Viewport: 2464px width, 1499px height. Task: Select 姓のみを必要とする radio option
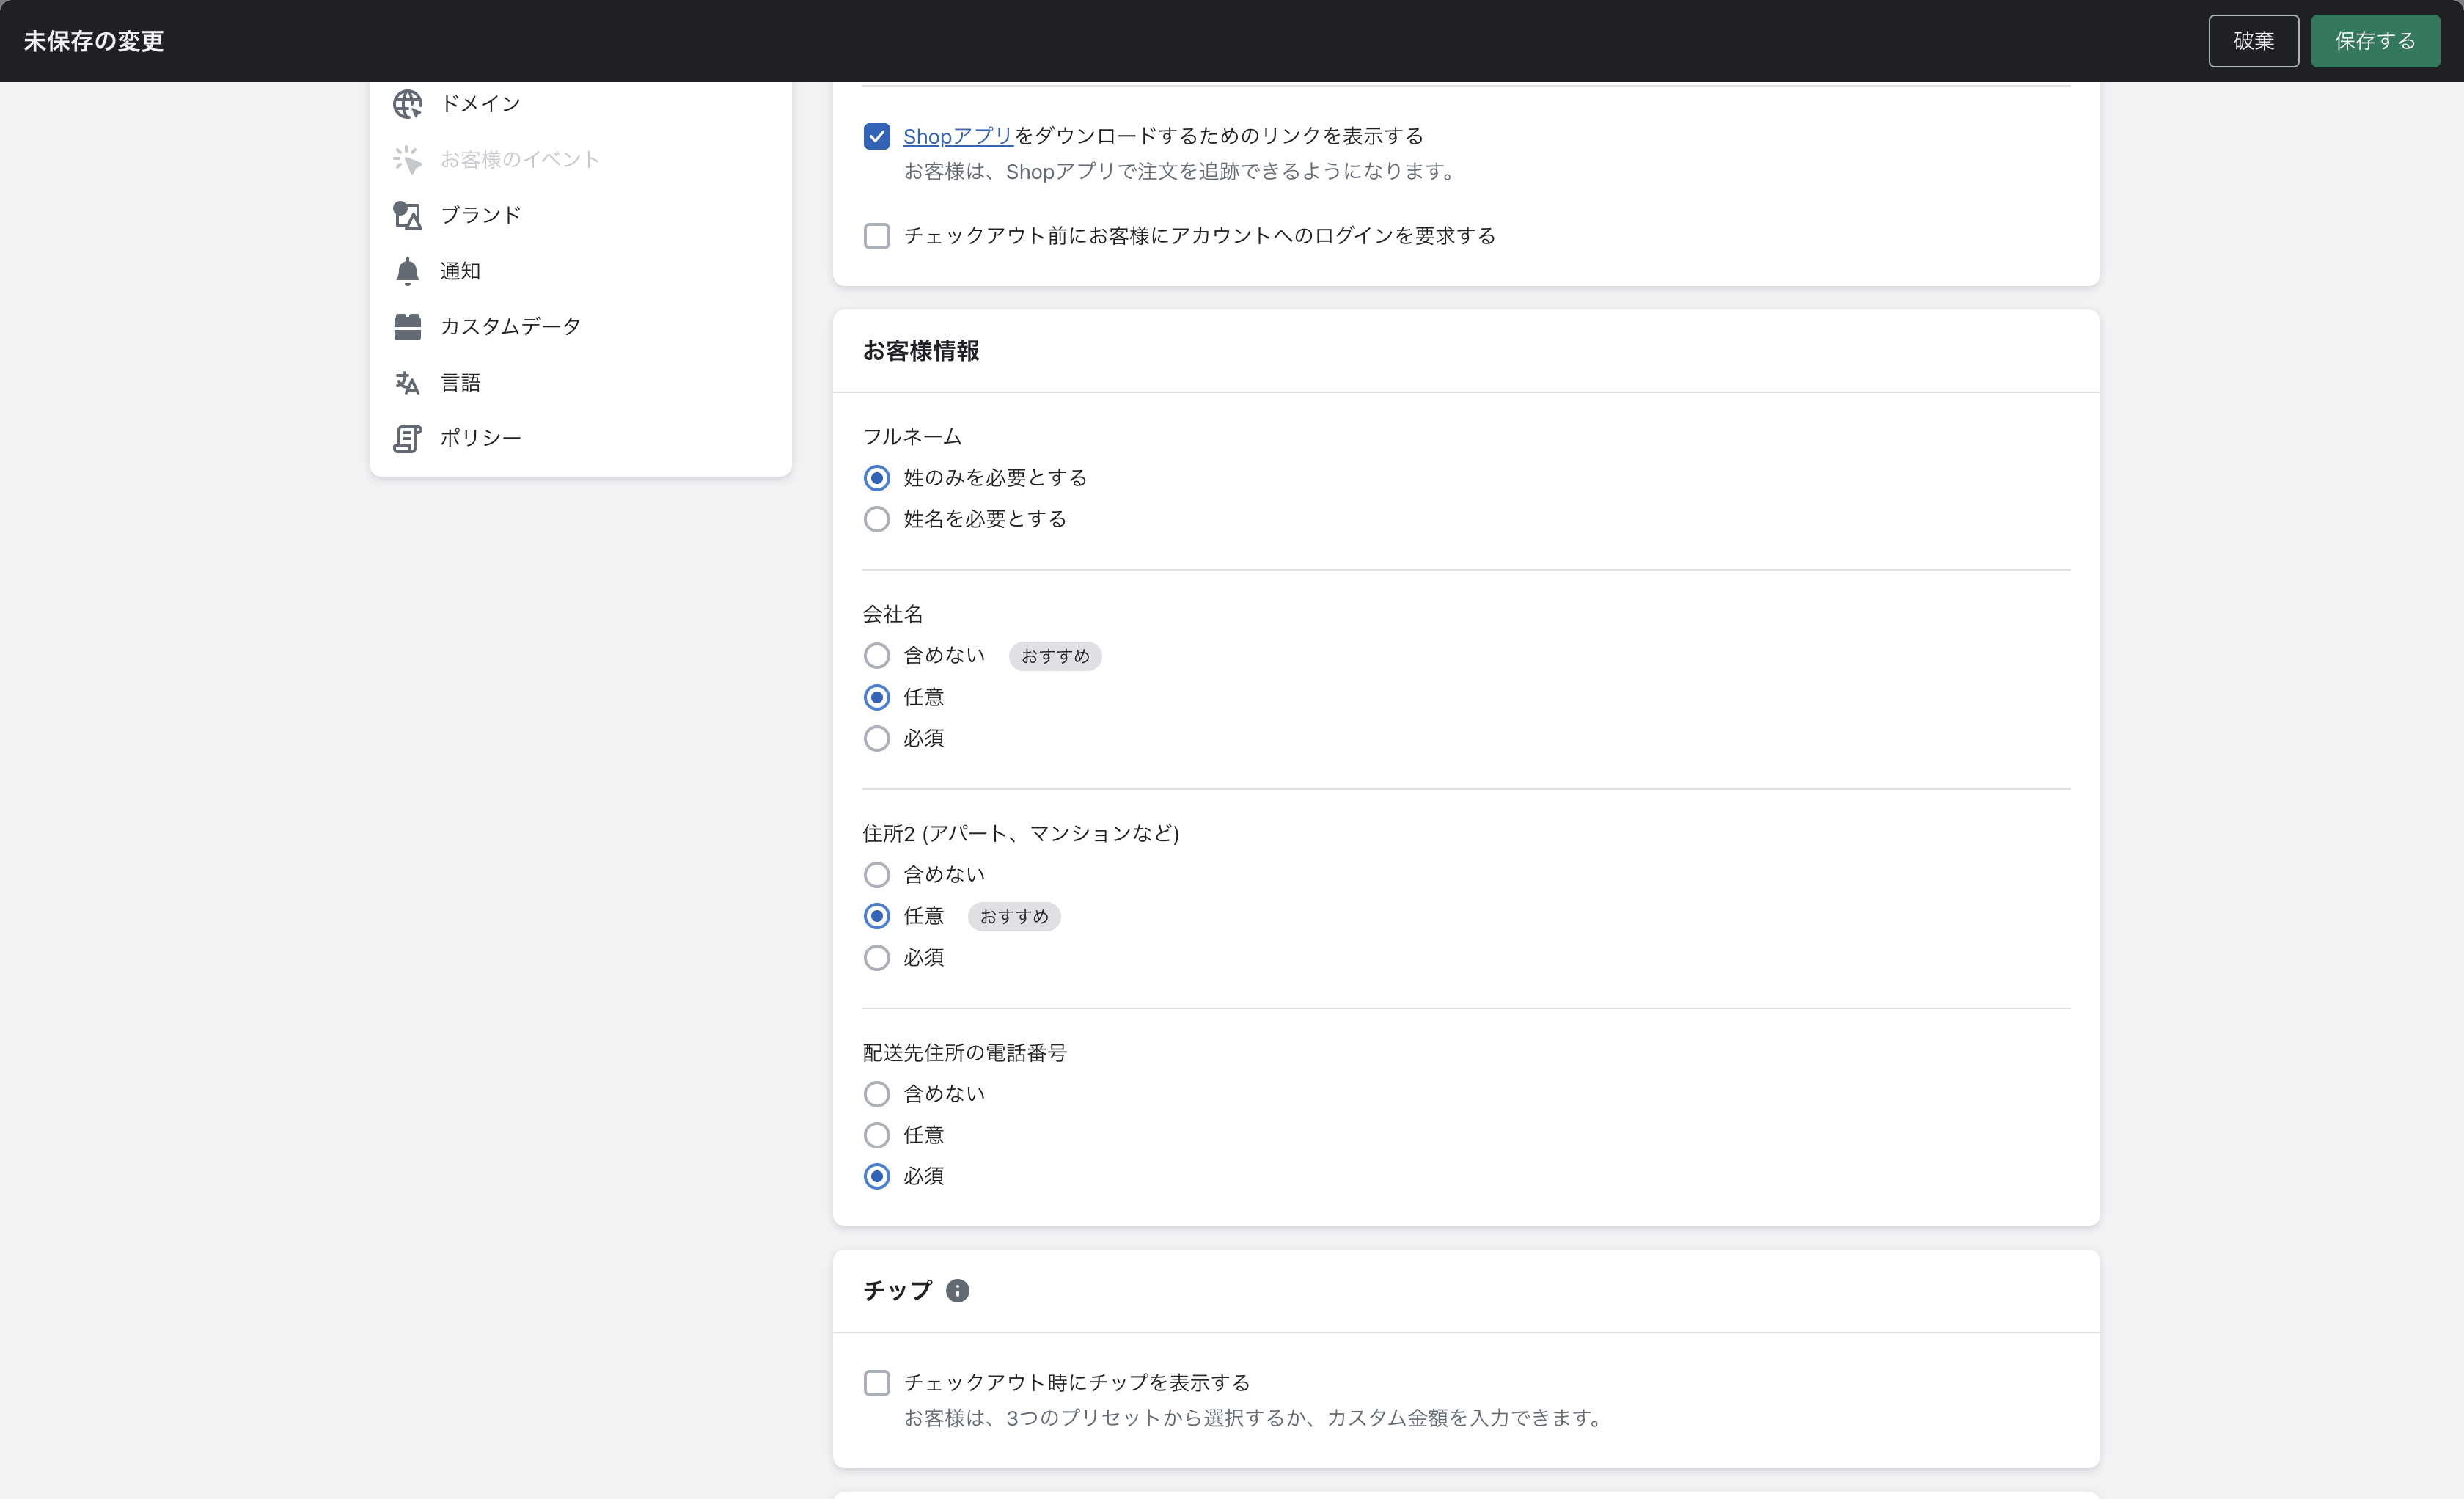(877, 478)
